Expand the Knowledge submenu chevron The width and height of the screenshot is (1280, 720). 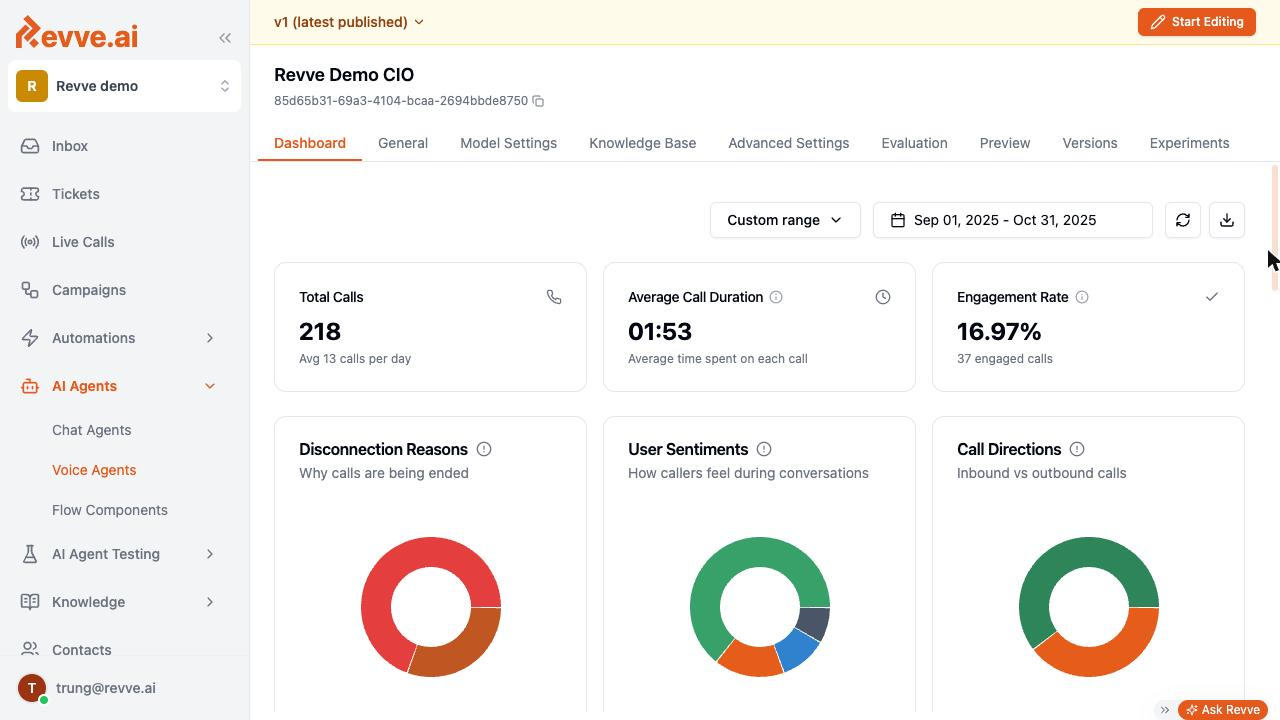coord(210,602)
